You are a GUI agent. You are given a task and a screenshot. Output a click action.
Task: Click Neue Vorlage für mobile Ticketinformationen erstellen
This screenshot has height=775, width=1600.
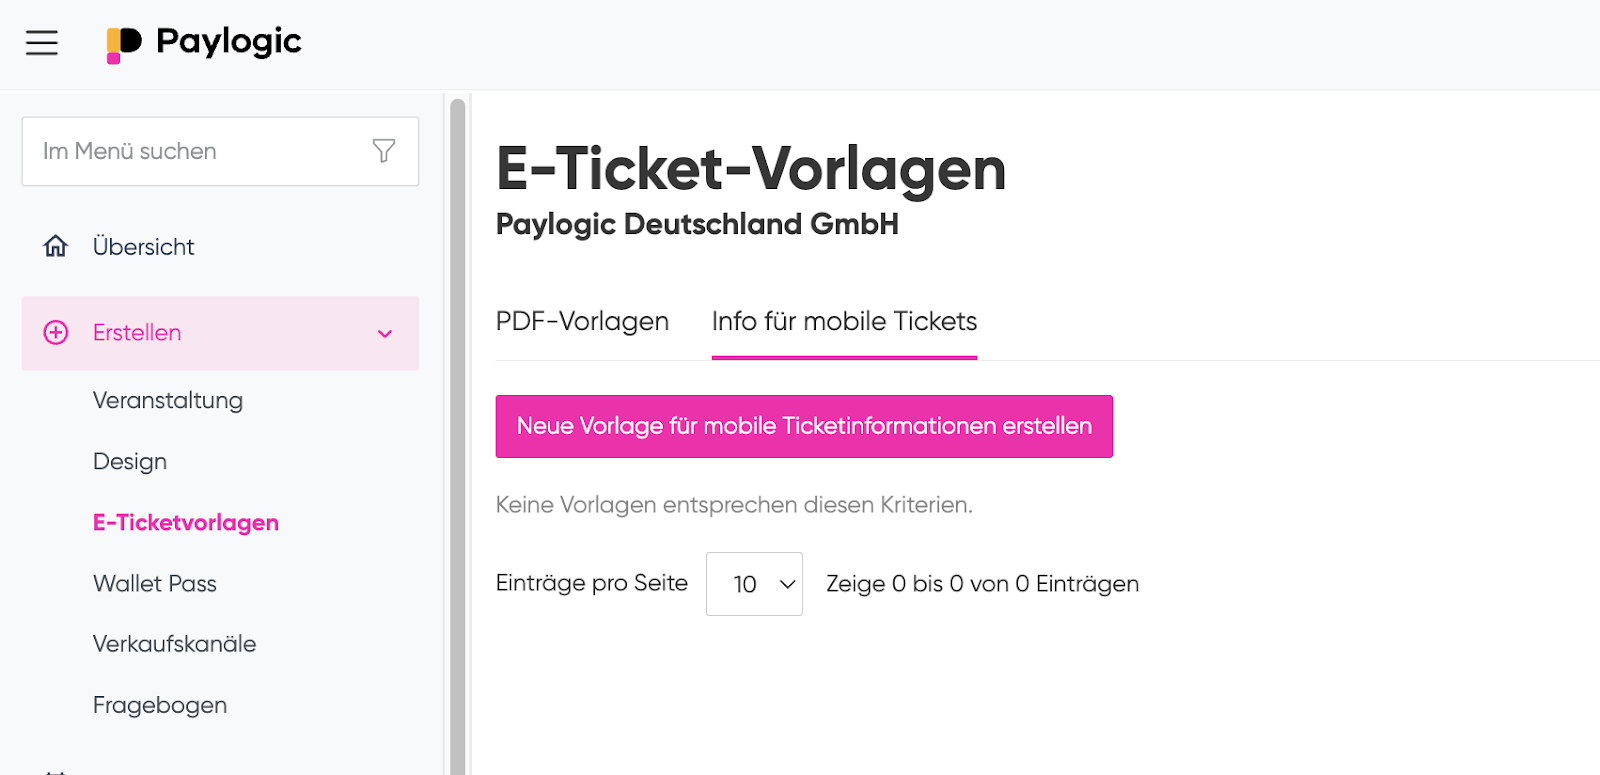(x=804, y=426)
